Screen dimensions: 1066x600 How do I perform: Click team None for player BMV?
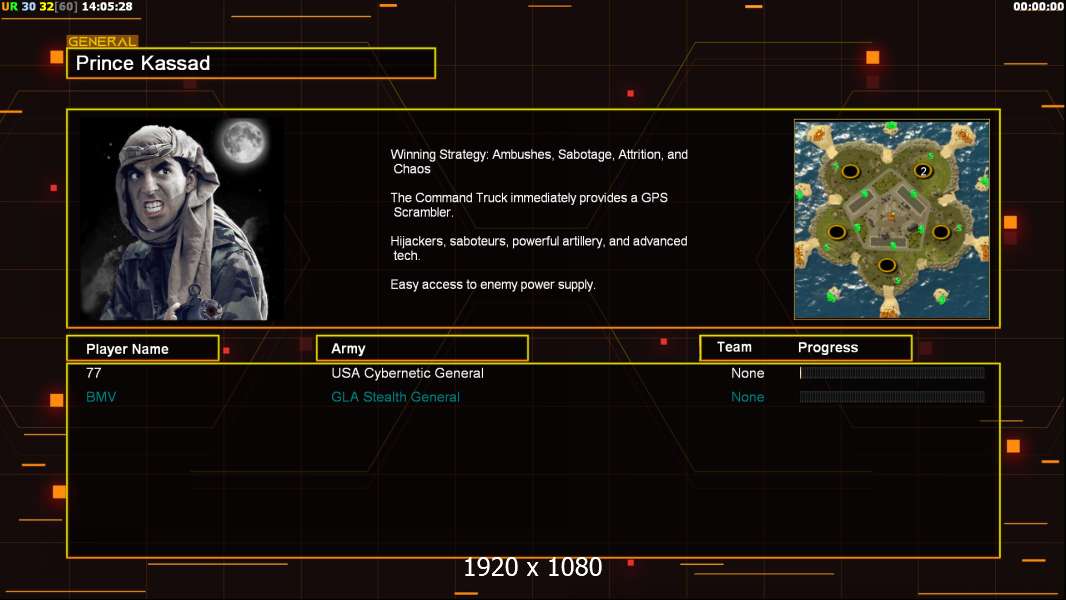pyautogui.click(x=747, y=397)
